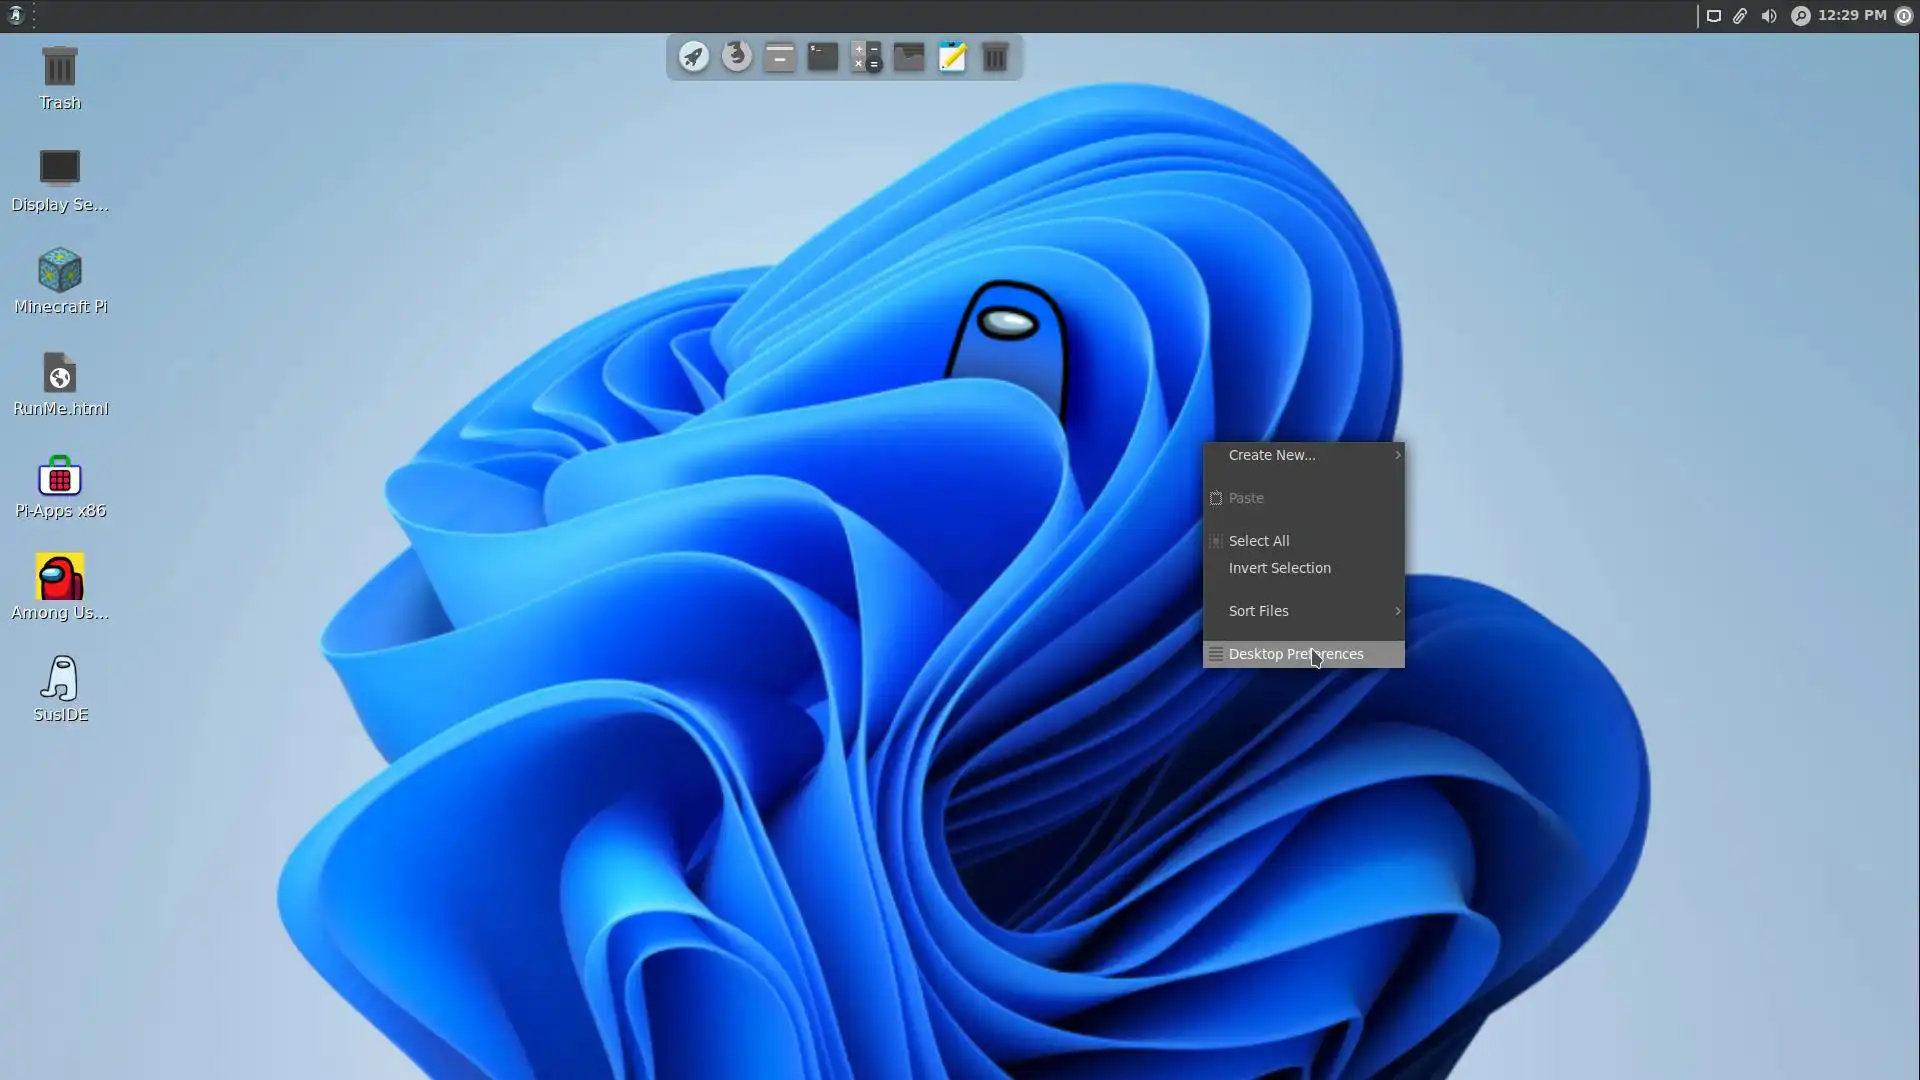Choose Desktop Preferences in context menu

[x=1296, y=654]
